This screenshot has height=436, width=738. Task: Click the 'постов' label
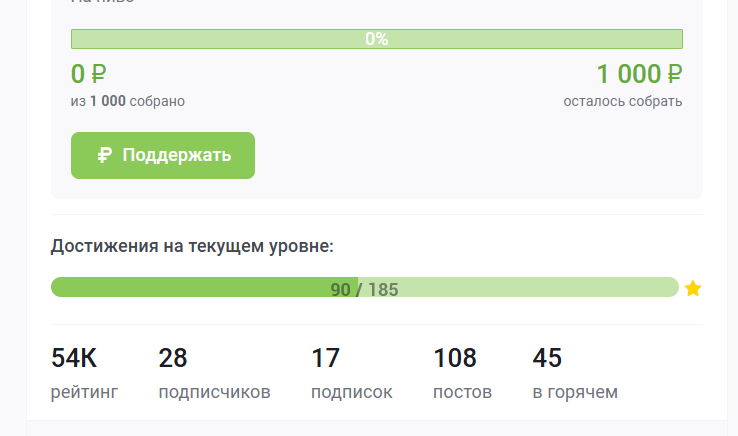[x=462, y=392]
